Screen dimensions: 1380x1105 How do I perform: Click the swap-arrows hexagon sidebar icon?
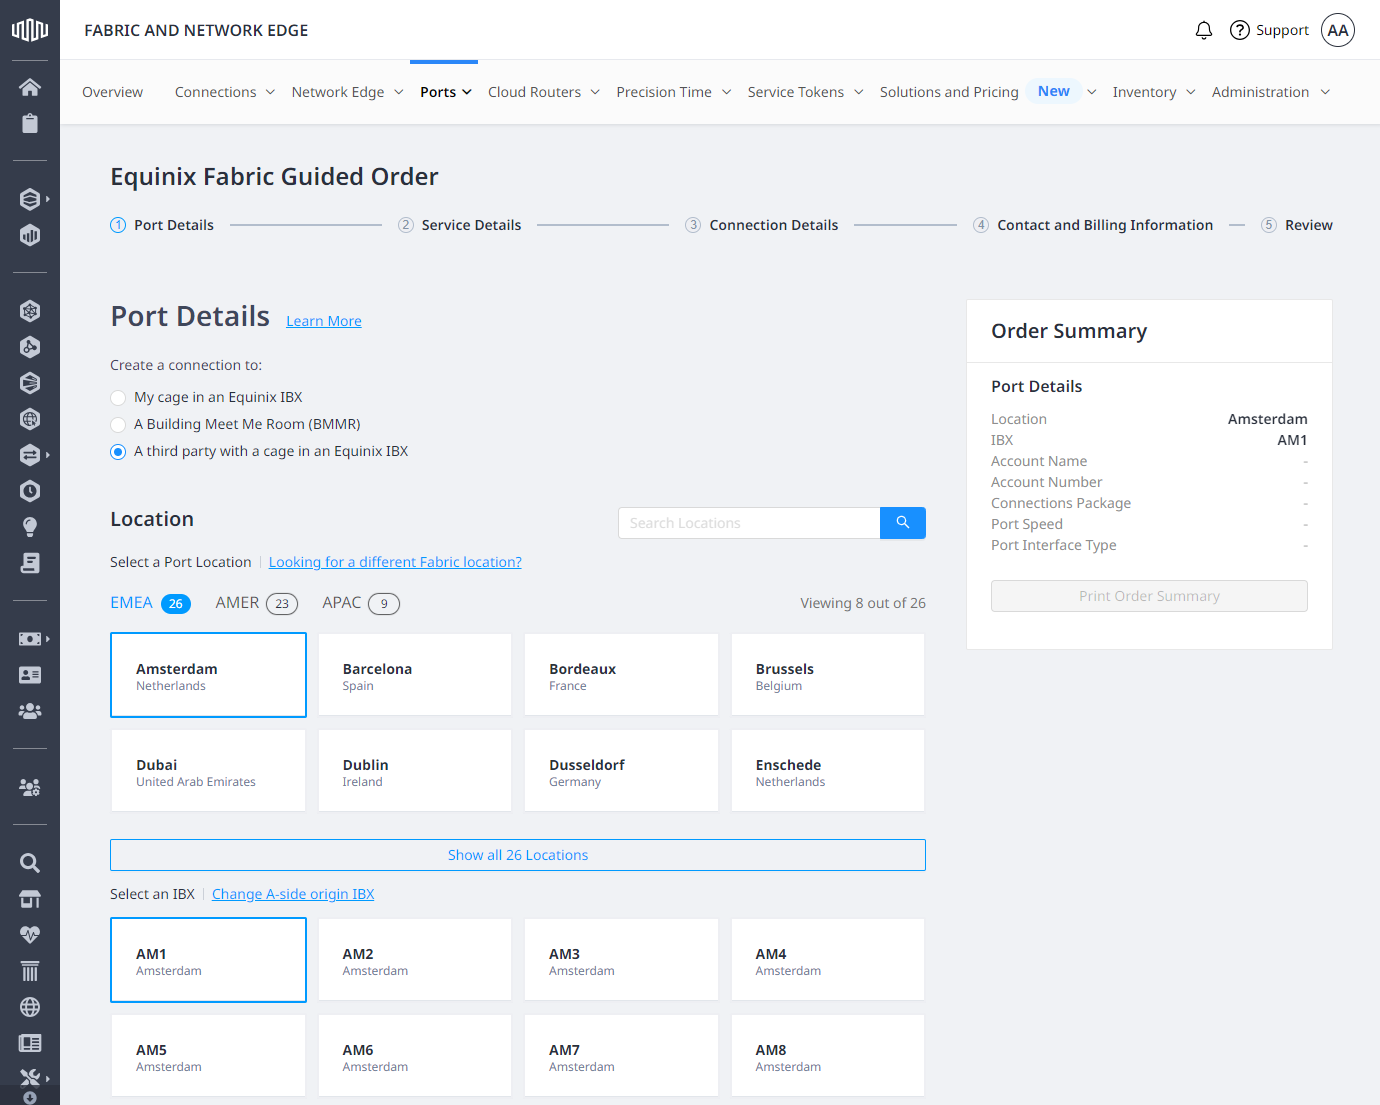point(30,455)
